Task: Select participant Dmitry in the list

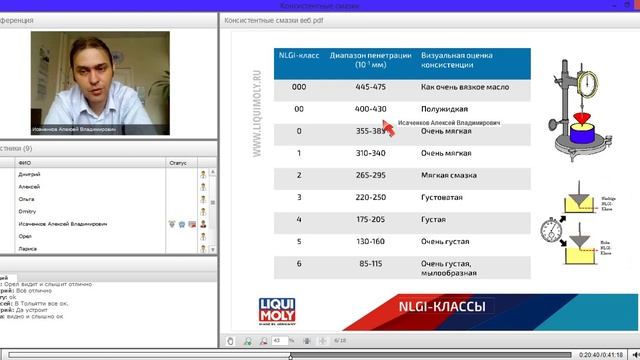Action: pos(27,211)
